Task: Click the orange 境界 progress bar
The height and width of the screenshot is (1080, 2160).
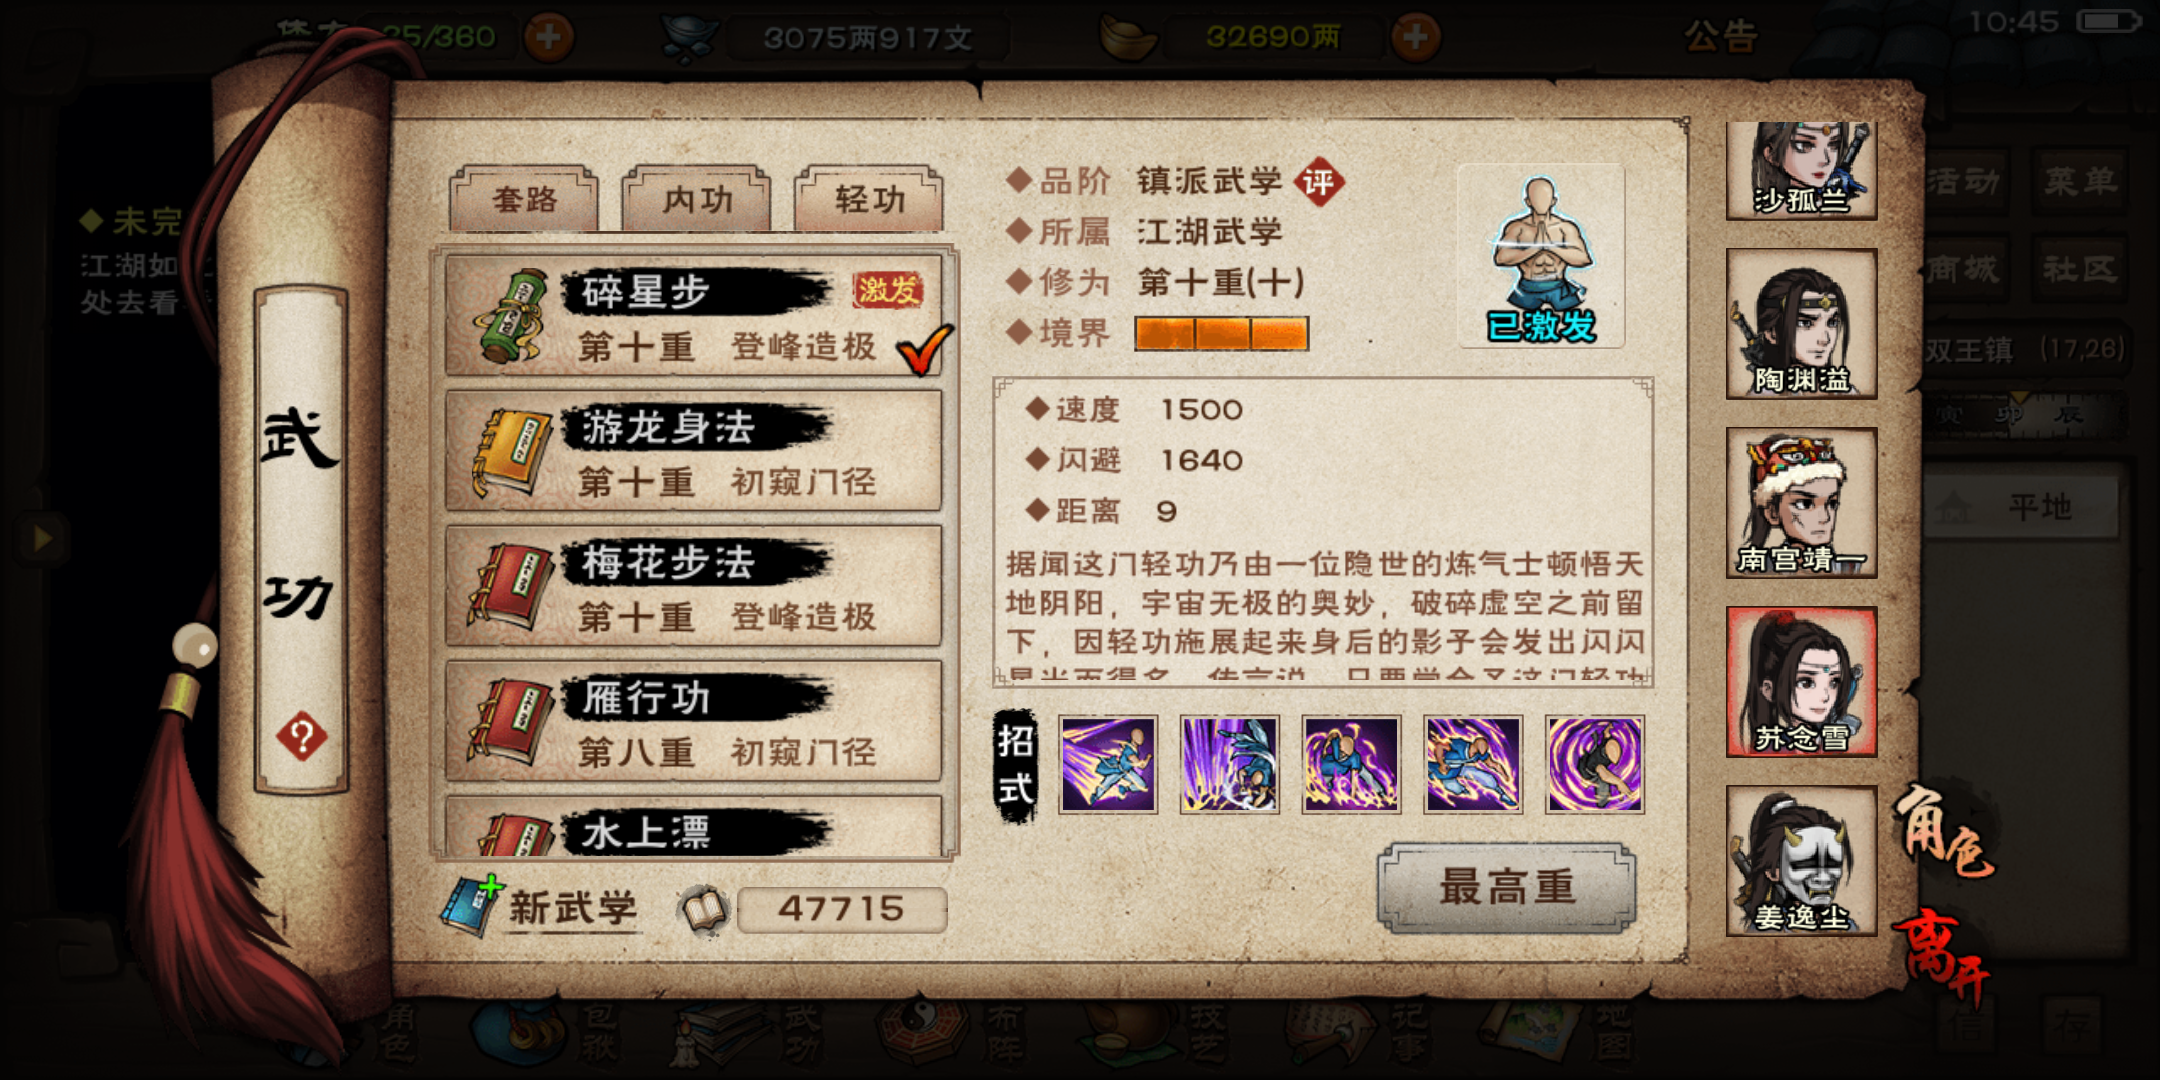Action: point(1221,334)
